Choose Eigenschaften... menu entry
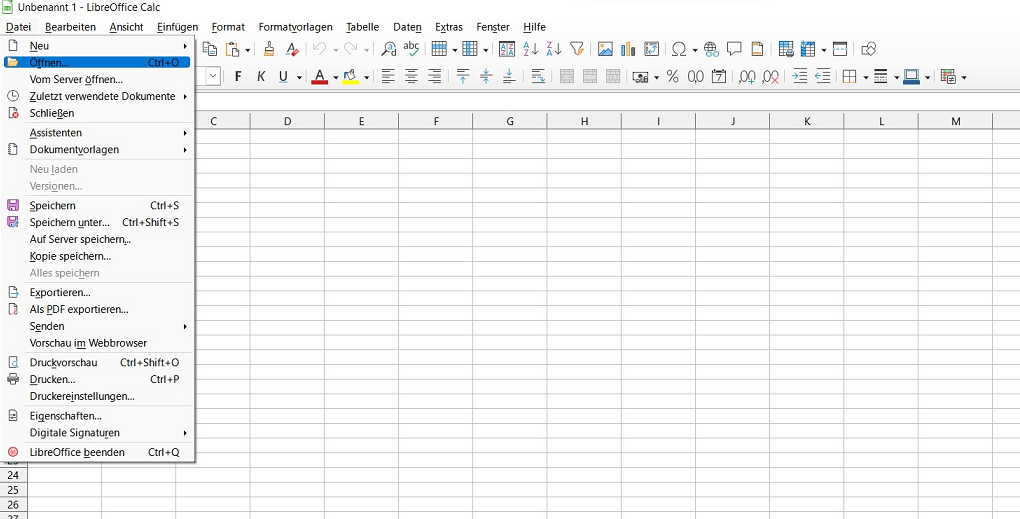1020x519 pixels. (x=97, y=416)
